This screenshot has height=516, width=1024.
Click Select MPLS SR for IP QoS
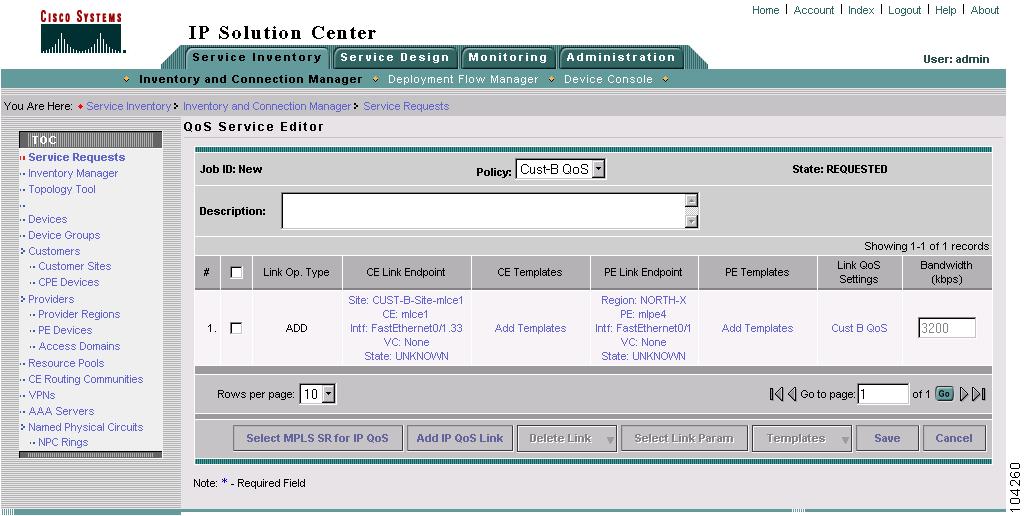pos(317,438)
